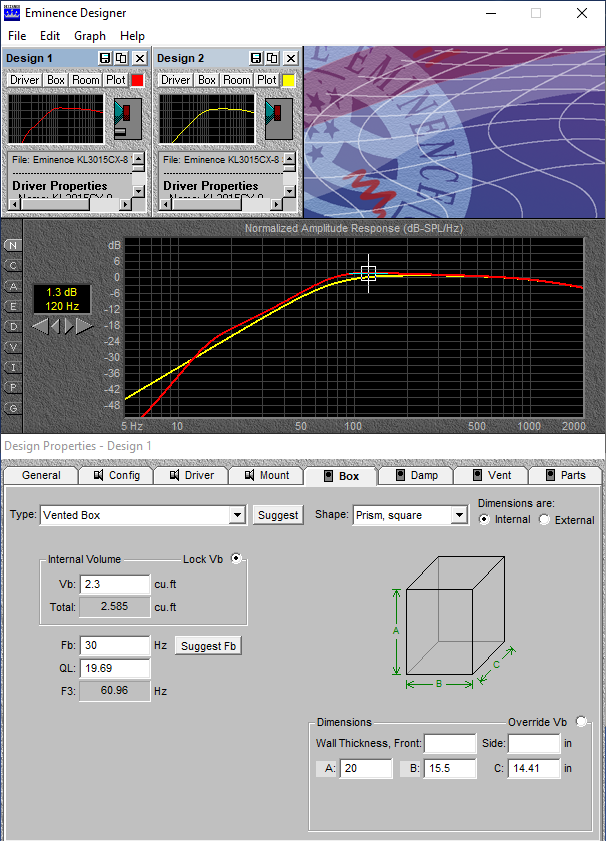Select the V graph button

pos(13,347)
